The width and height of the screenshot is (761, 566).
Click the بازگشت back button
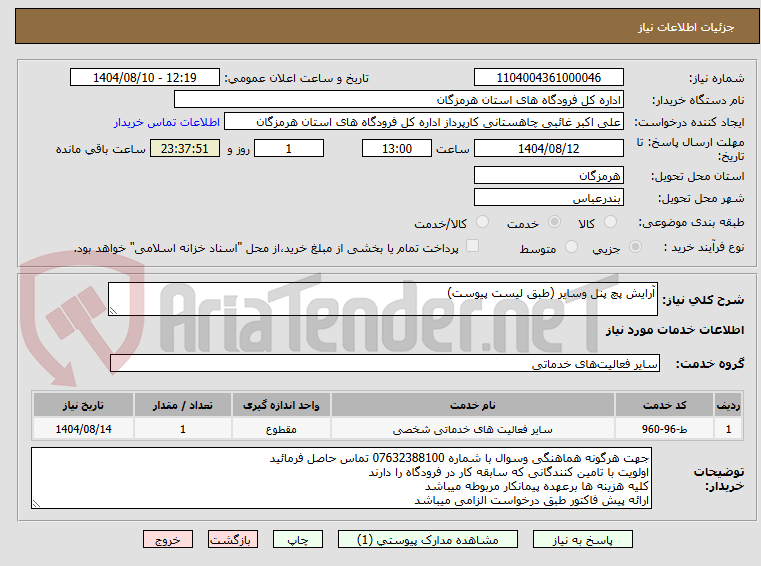[x=232, y=539]
